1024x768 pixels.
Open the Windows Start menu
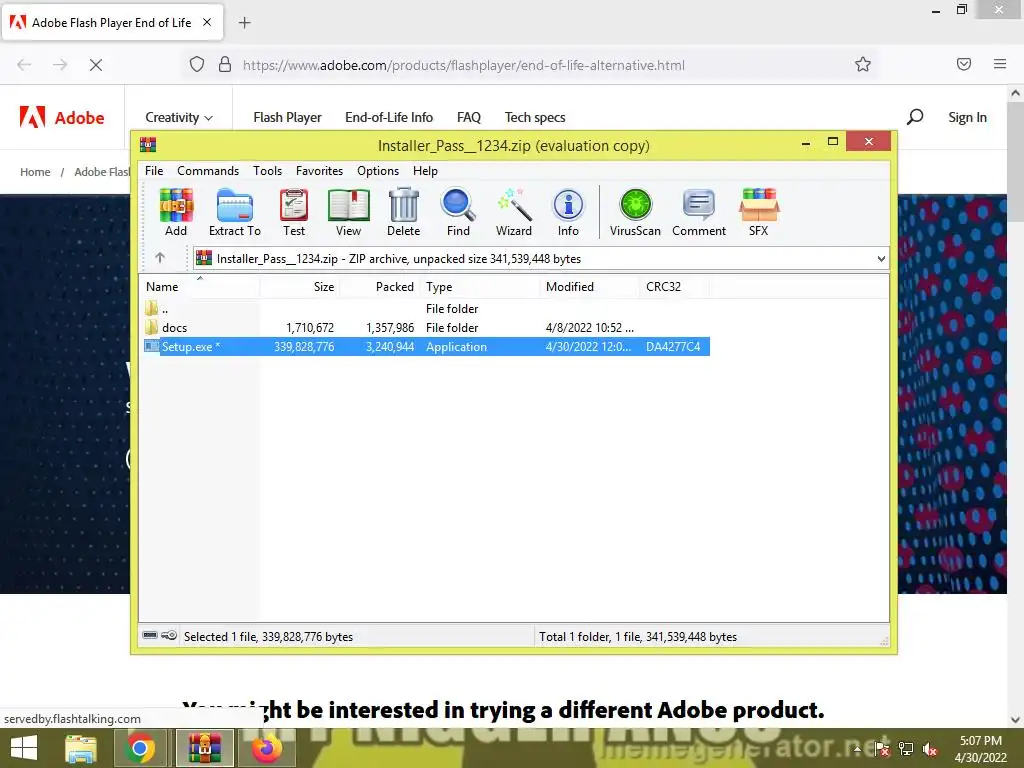(x=24, y=748)
